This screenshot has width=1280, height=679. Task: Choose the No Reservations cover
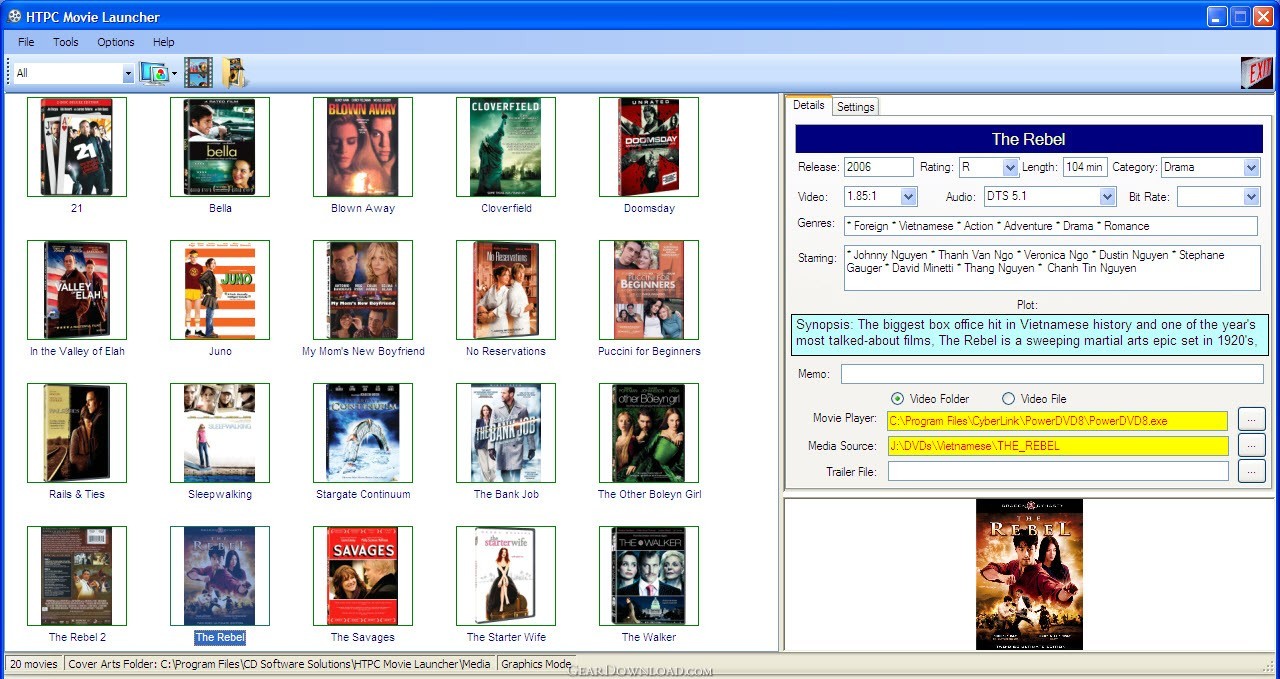(506, 290)
